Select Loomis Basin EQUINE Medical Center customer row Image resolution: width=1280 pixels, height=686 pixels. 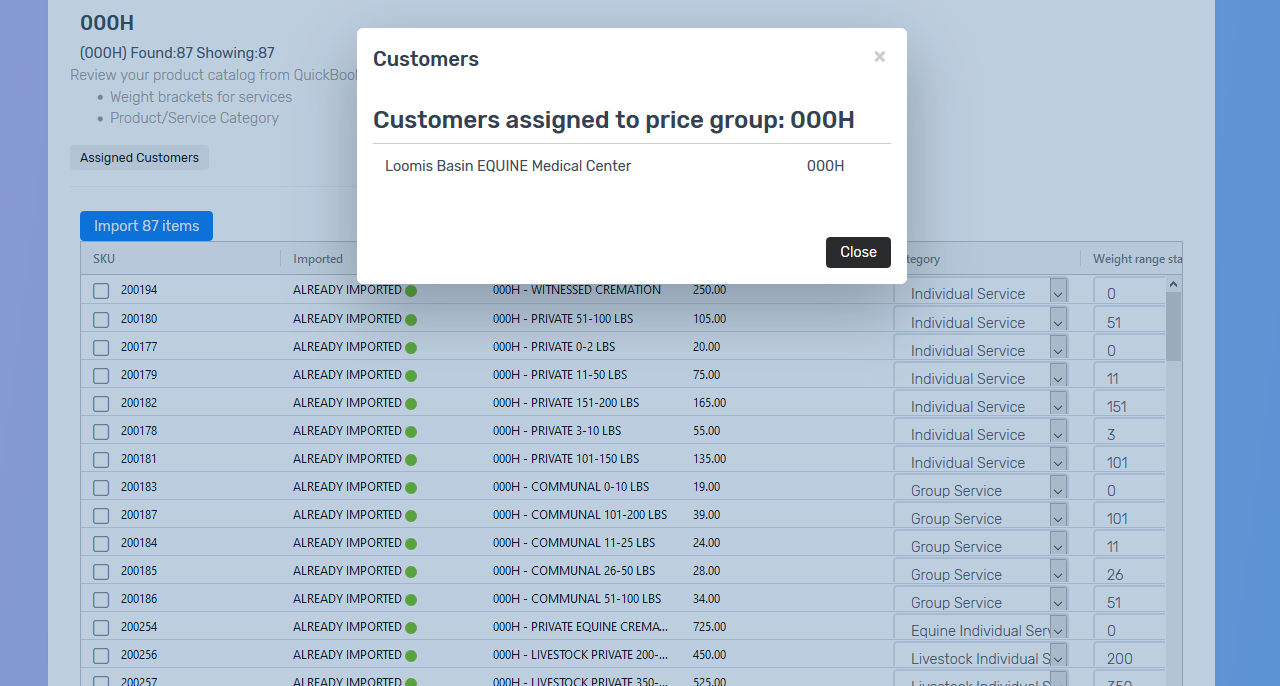coord(508,166)
